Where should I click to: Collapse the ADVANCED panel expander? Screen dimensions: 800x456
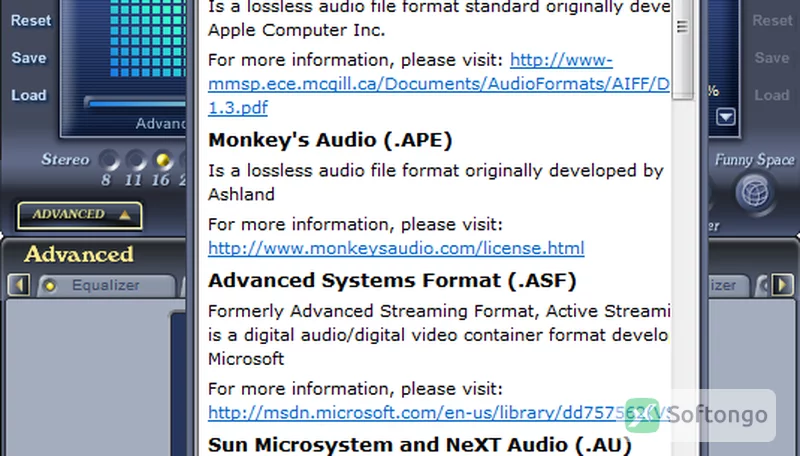click(80, 215)
